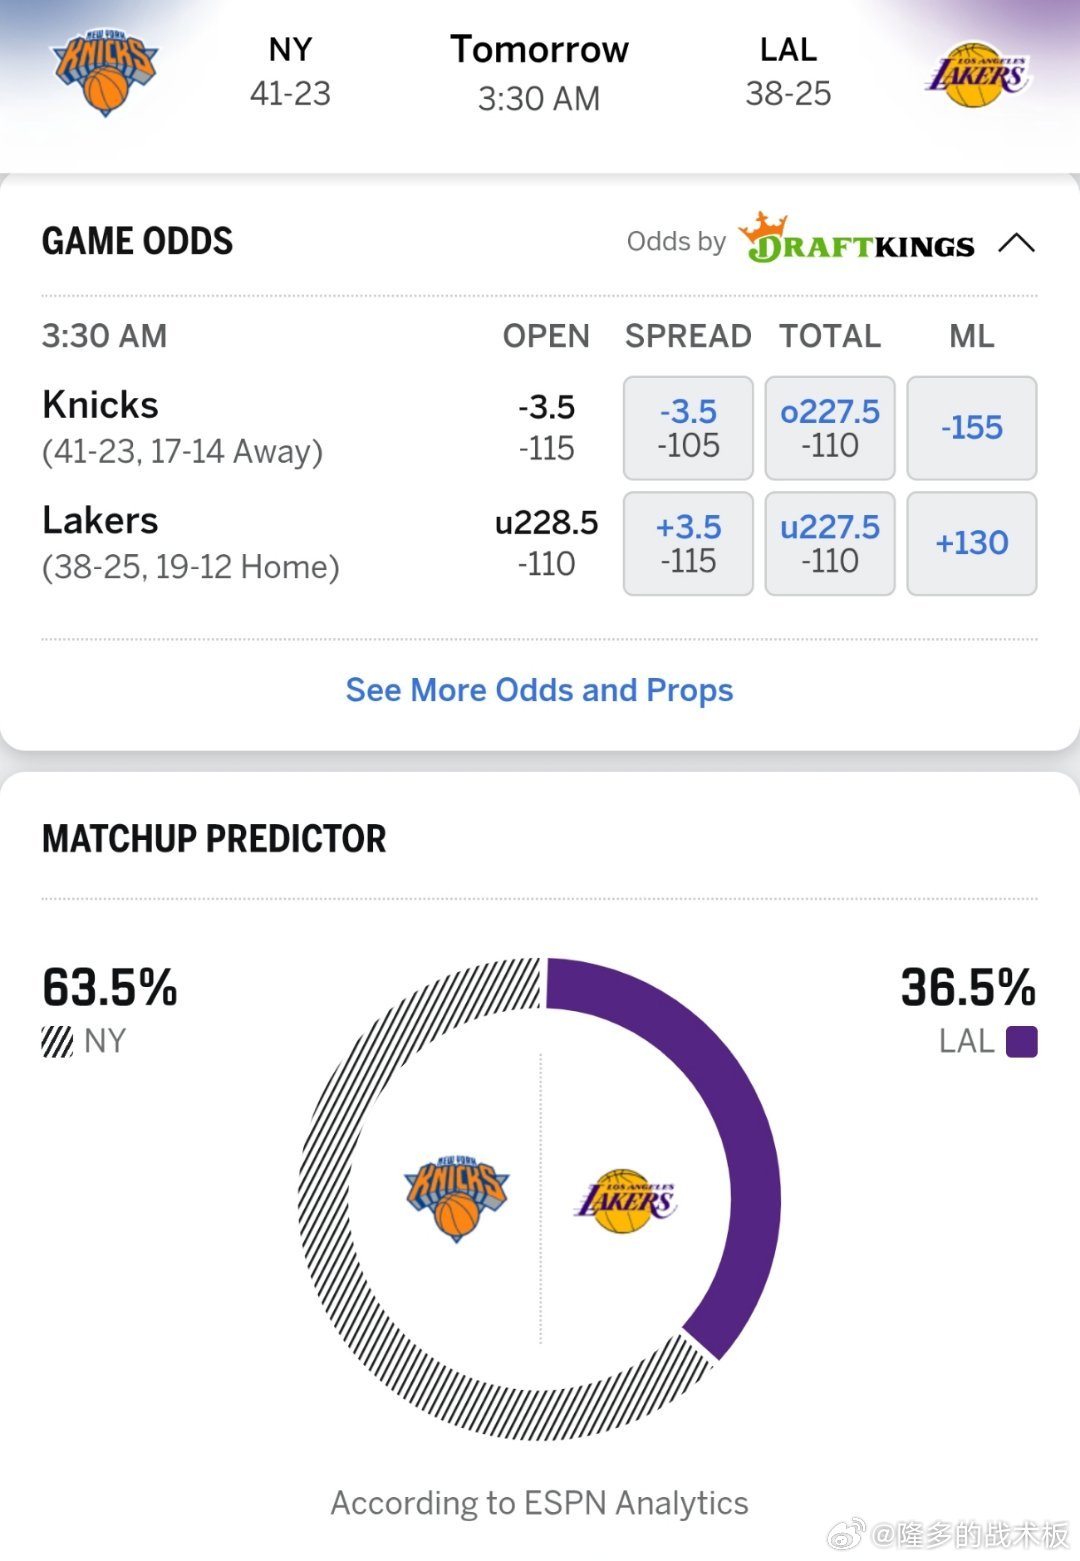Click the striped NY legend swatch
Viewport: 1080px width, 1561px height.
coord(57,1042)
